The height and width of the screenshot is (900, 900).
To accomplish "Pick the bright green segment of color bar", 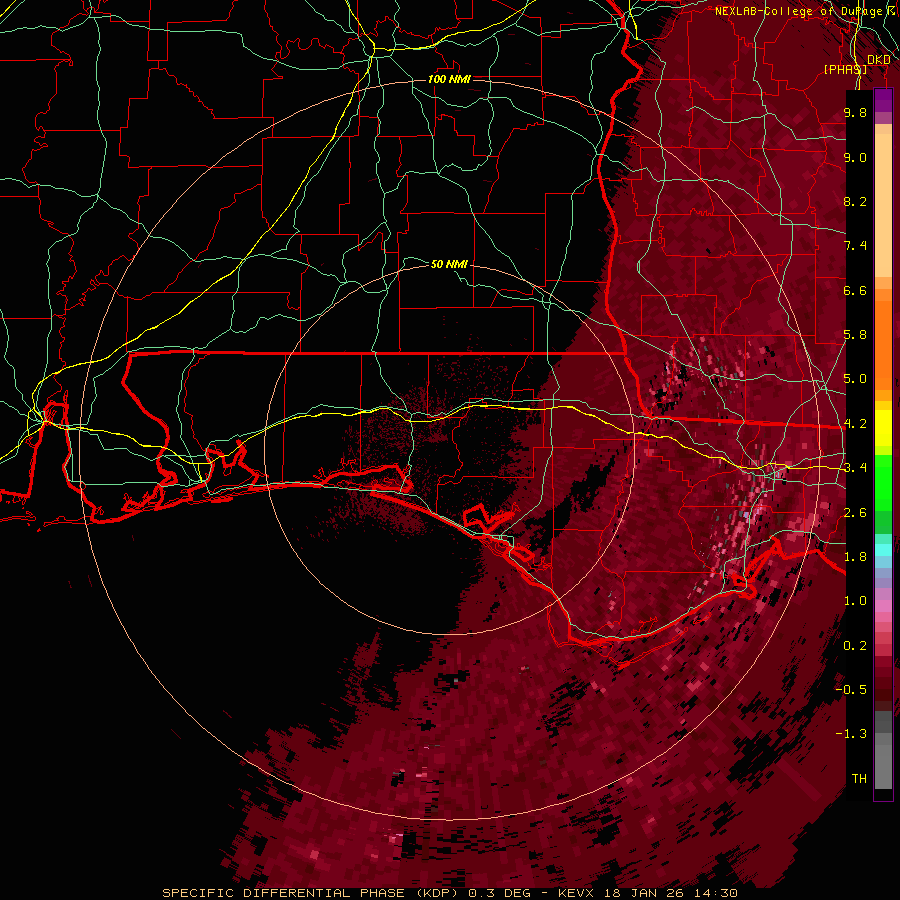I will 883,483.
